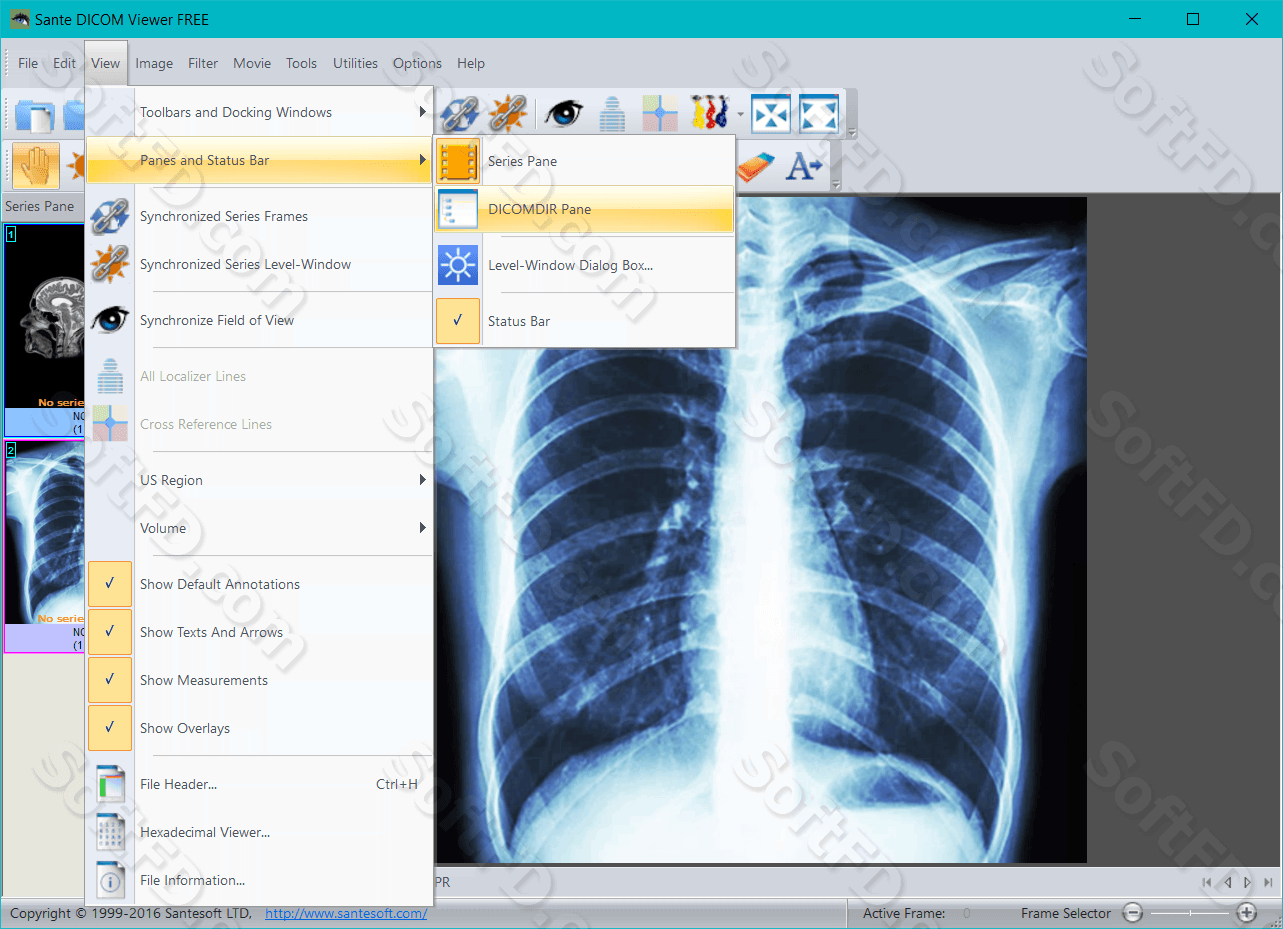This screenshot has width=1283, height=929.
Task: Click the Frame Selector minus button
Action: coord(1132,913)
